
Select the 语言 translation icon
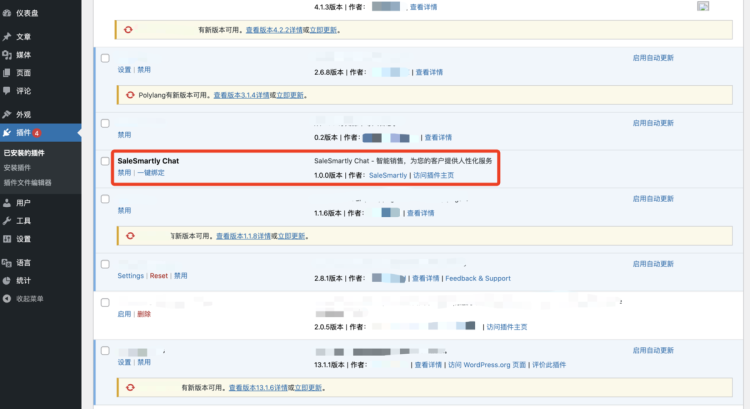(7, 263)
